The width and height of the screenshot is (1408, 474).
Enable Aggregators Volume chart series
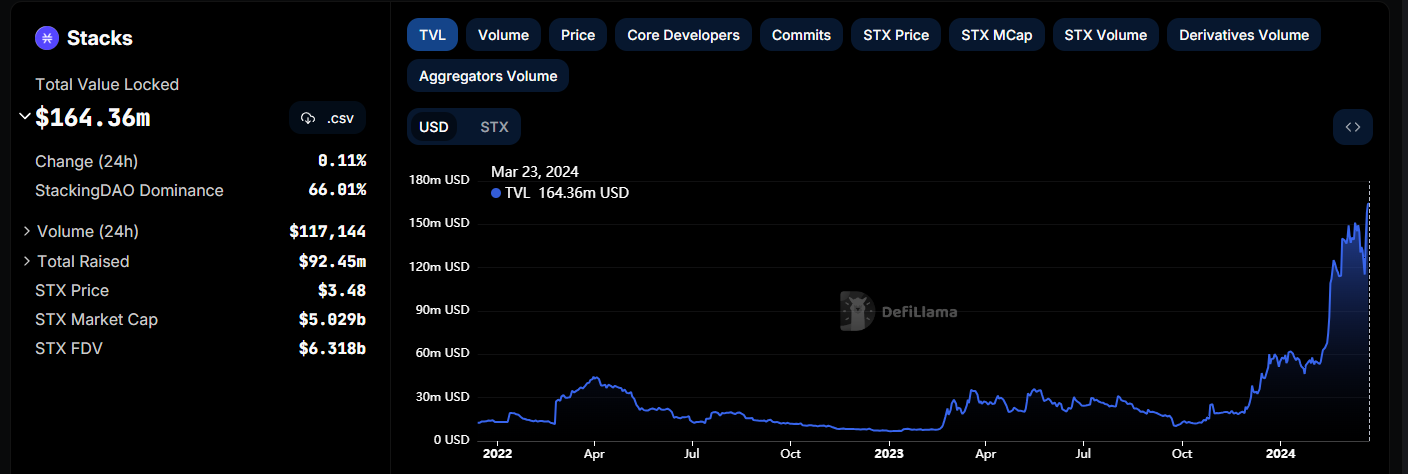488,76
